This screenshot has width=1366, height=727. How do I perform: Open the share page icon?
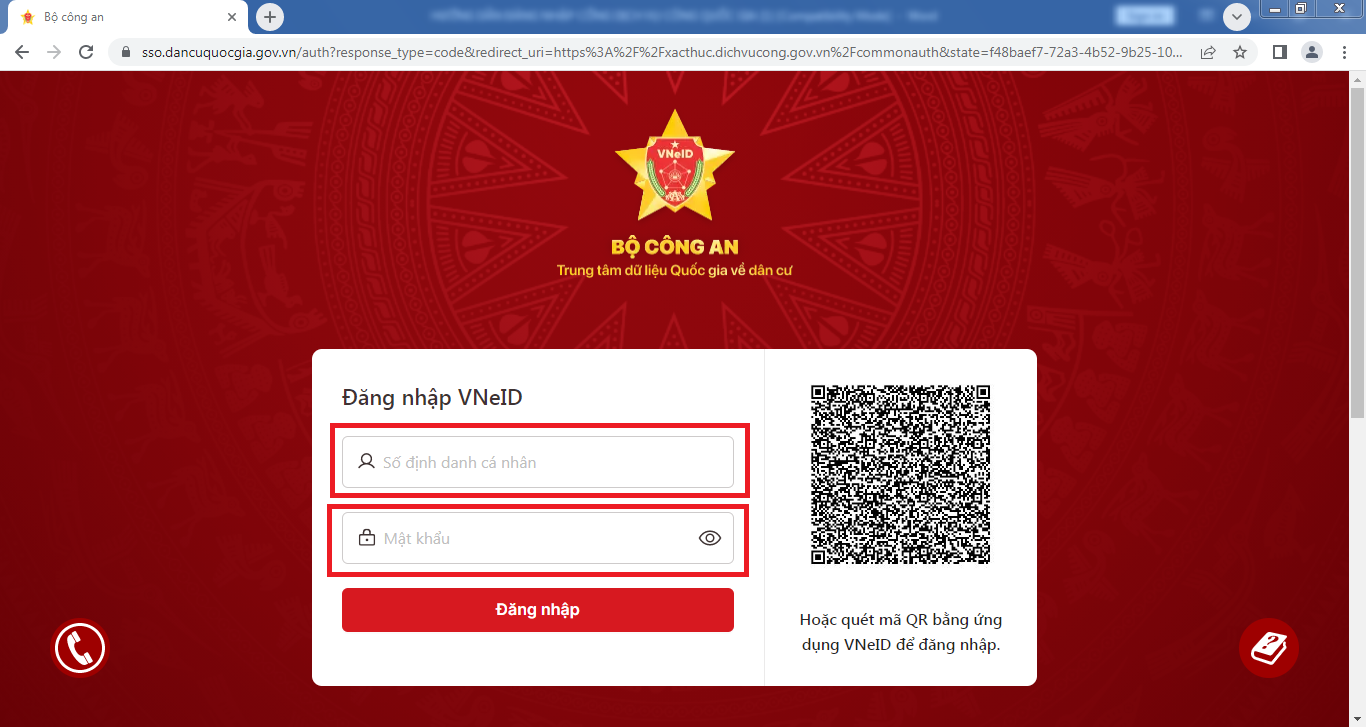tap(1208, 52)
